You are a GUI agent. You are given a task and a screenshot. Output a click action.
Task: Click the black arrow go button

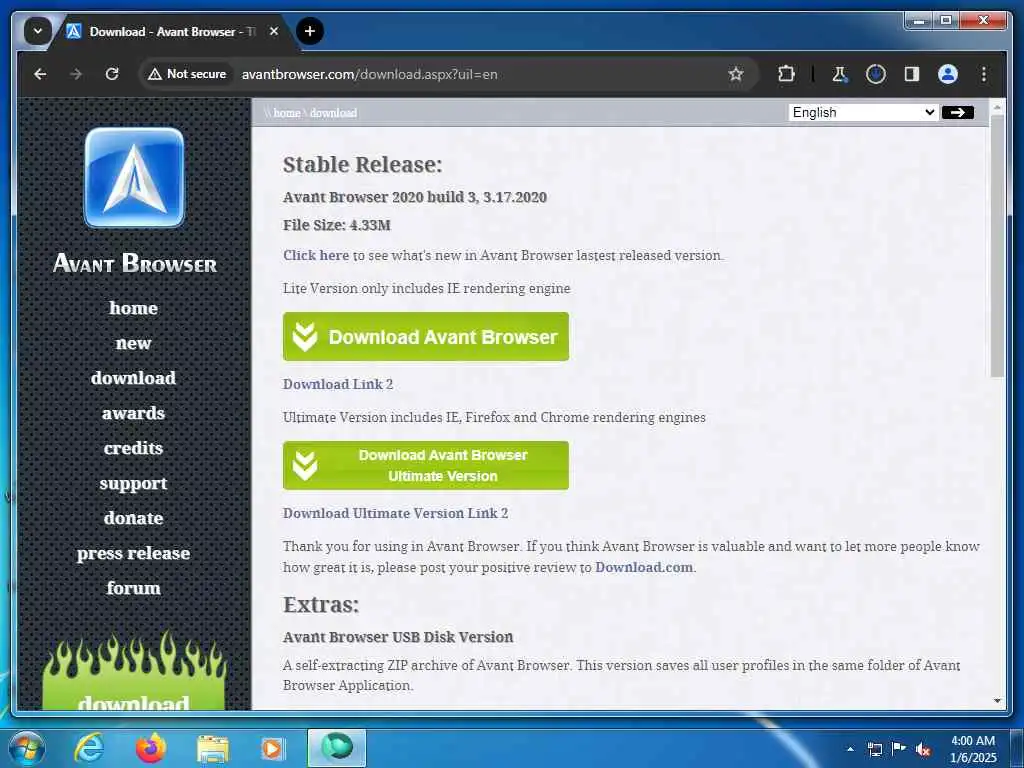coord(957,112)
